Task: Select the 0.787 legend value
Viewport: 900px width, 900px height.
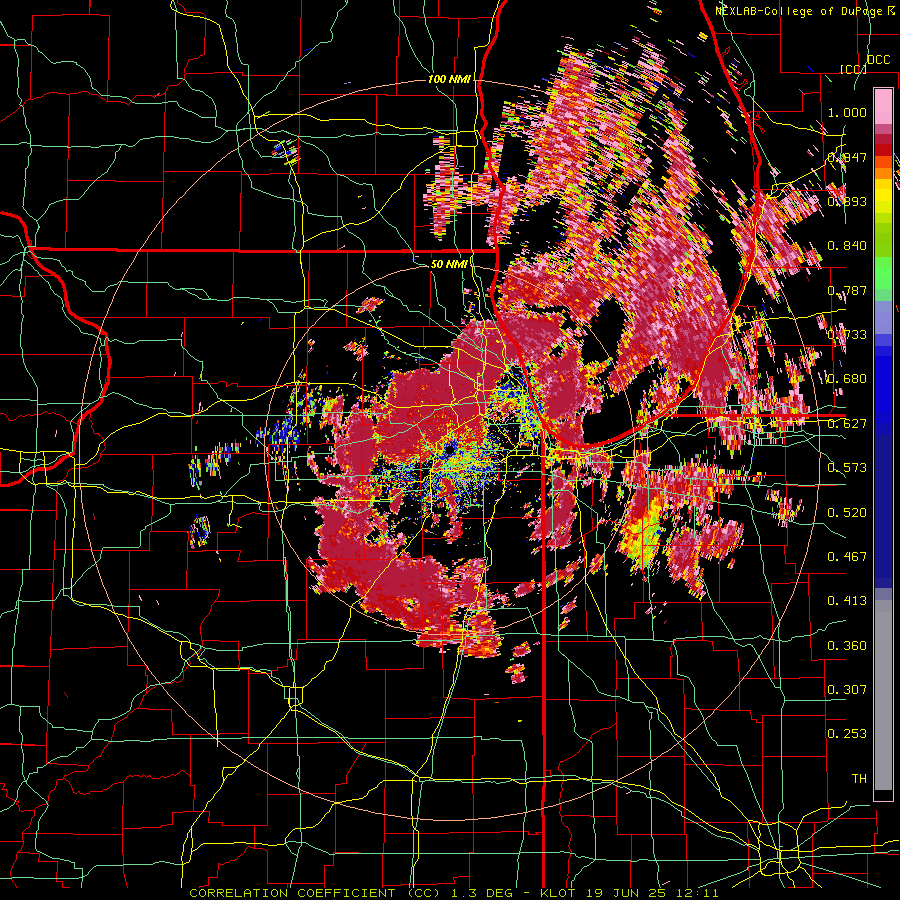Action: point(847,290)
